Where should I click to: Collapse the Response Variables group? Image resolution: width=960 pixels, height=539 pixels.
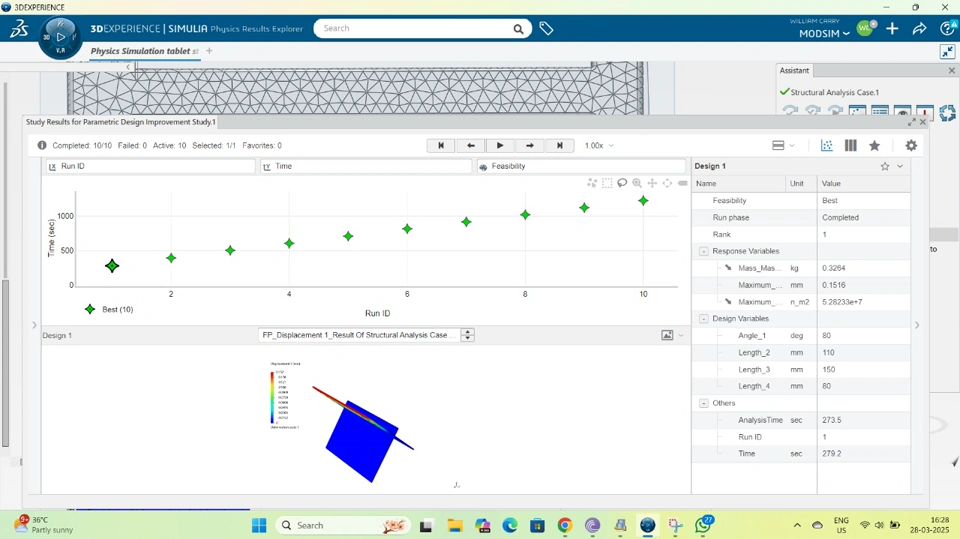[x=703, y=251]
